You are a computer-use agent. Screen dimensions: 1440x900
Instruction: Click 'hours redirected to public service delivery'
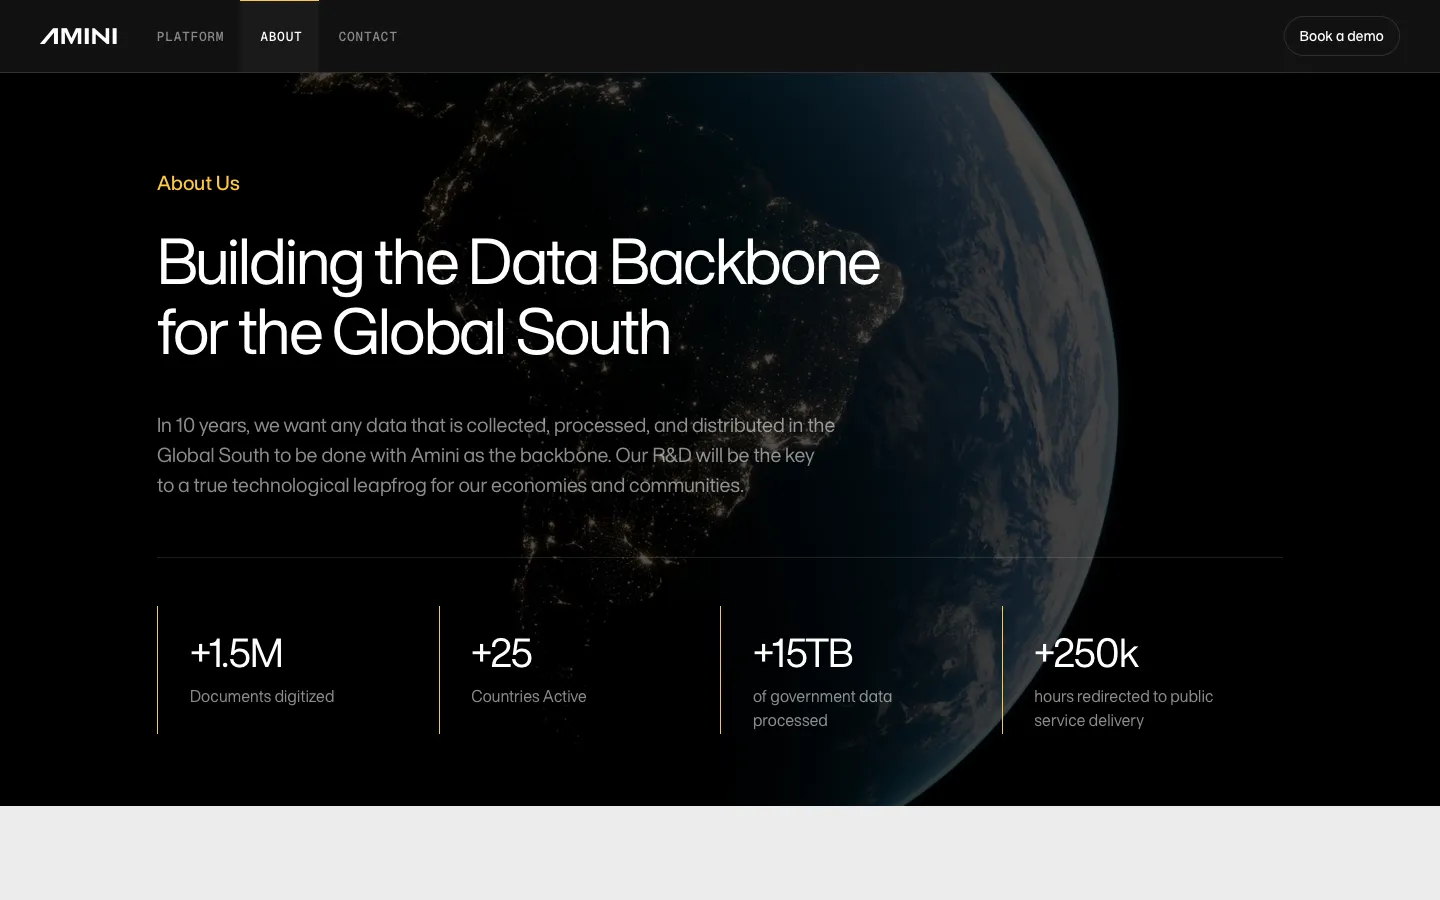click(x=1123, y=708)
